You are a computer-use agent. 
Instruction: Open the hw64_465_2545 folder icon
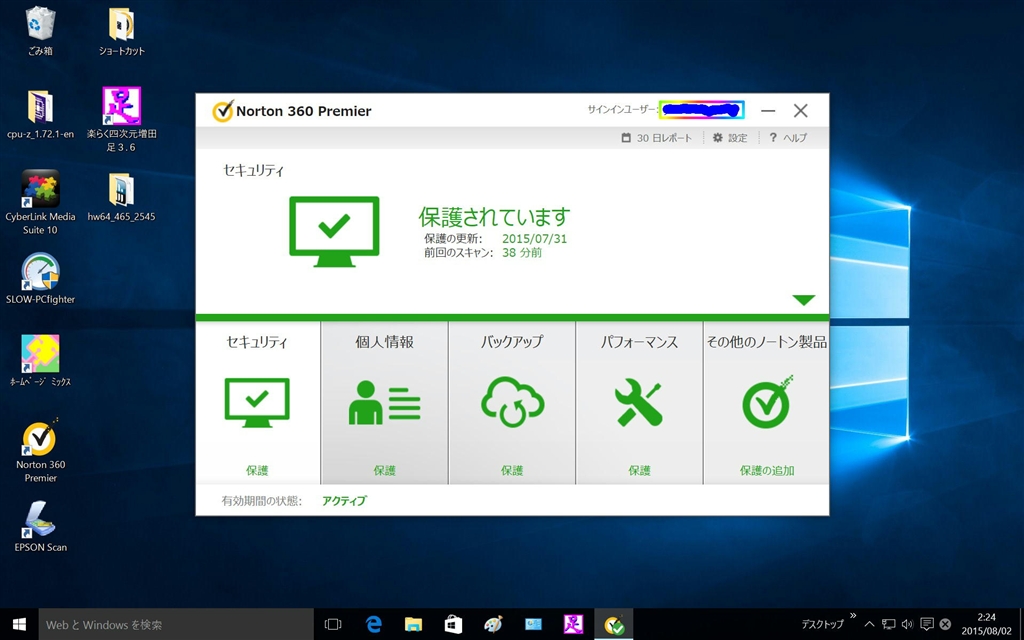(121, 197)
